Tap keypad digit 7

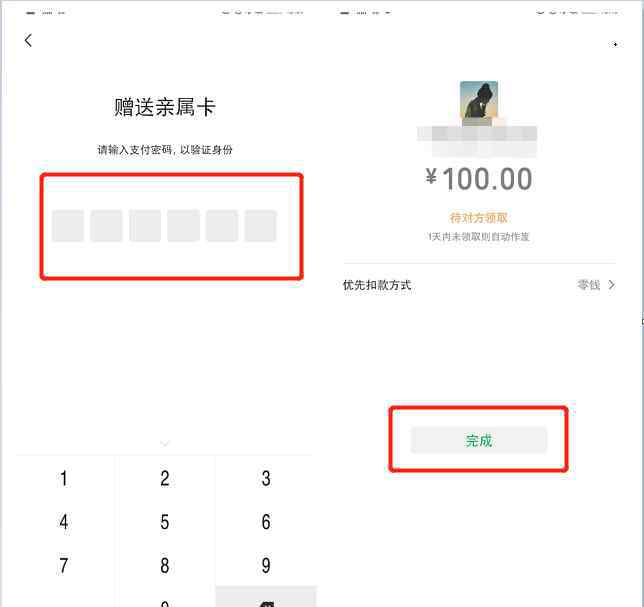point(64,566)
